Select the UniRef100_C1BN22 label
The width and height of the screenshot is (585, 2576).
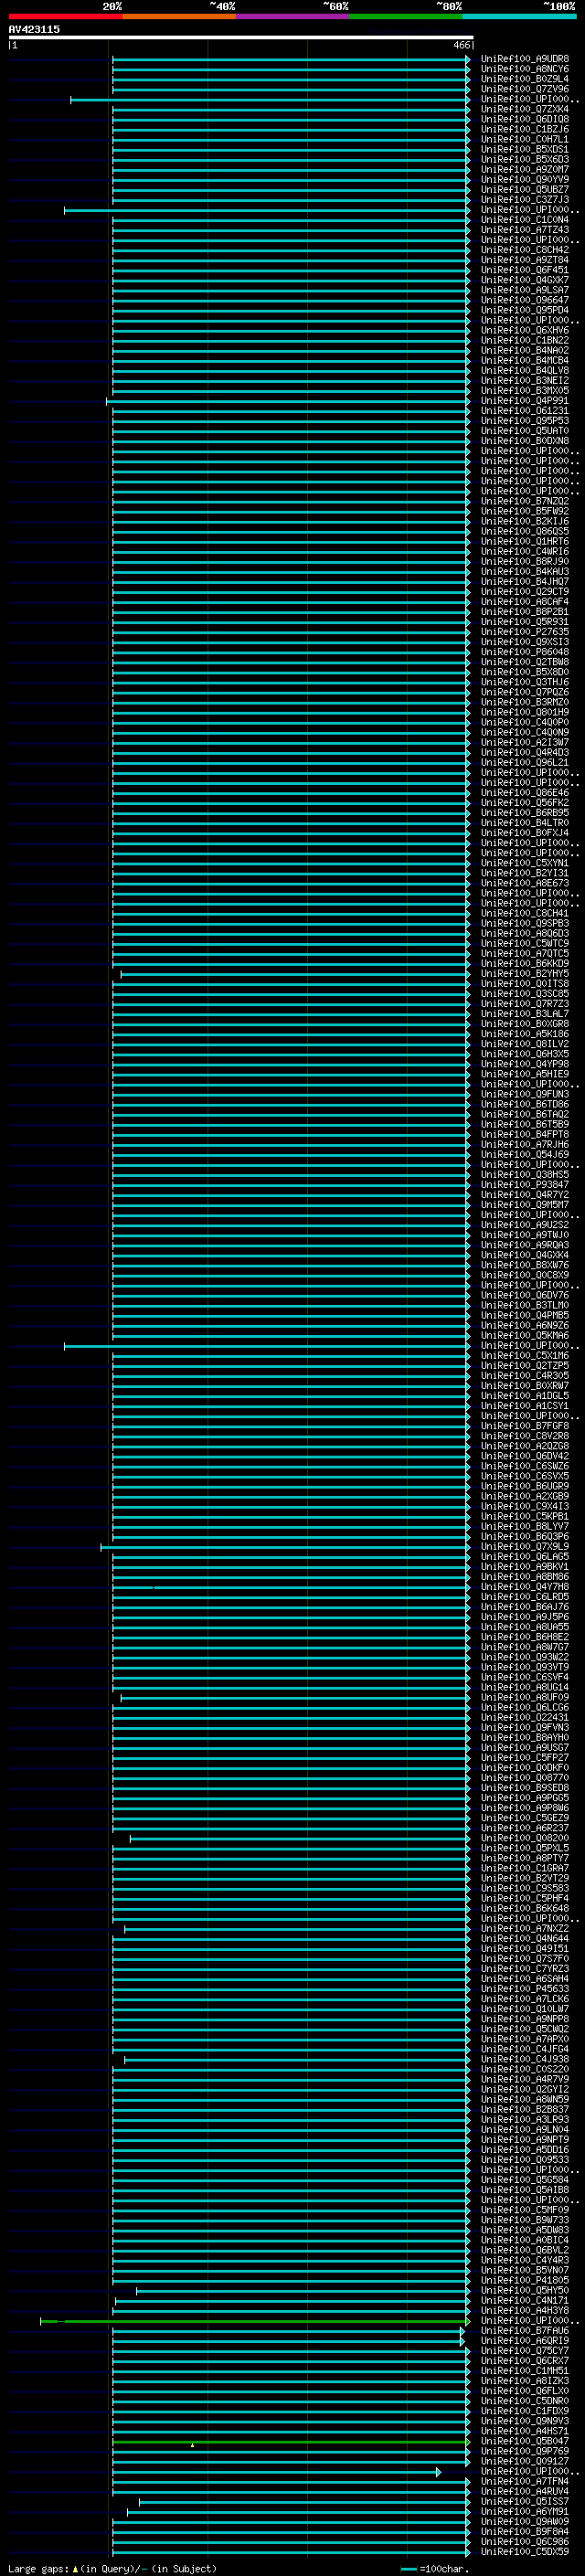pyautogui.click(x=524, y=340)
